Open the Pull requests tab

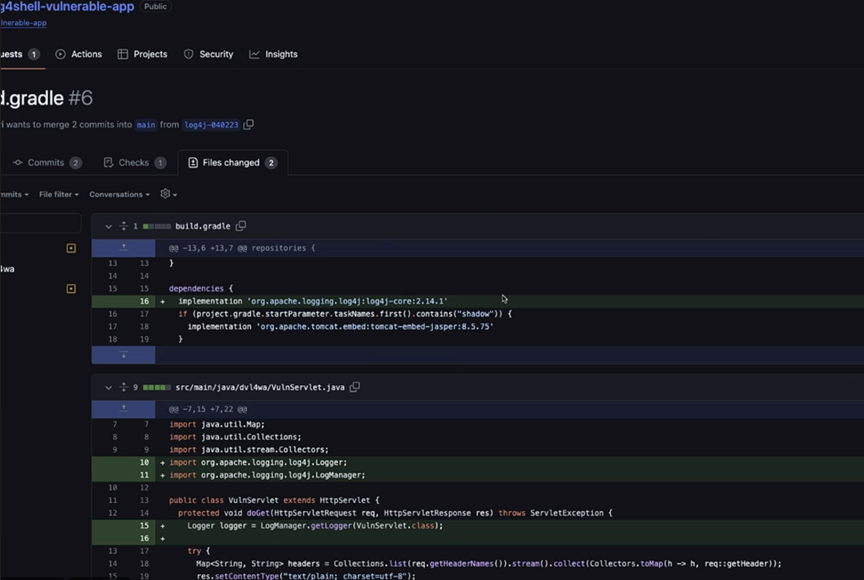pyautogui.click(x=20, y=54)
